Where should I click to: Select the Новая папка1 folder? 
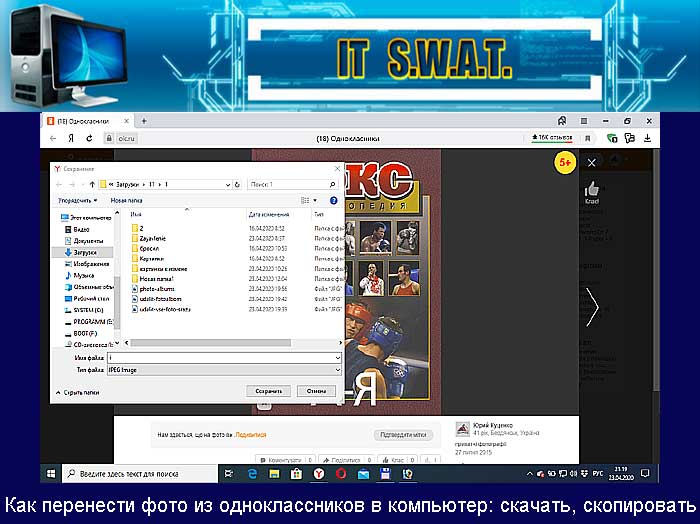pyautogui.click(x=153, y=279)
